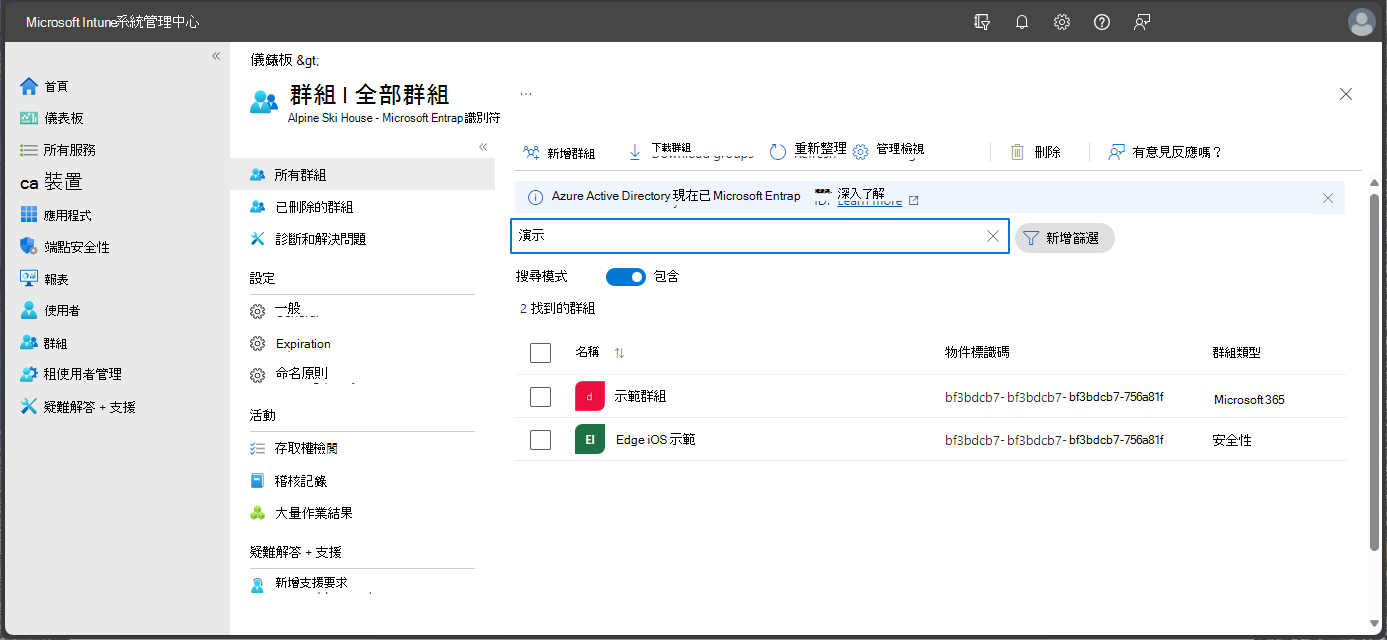
Task: Open the user account avatar
Action: 1361,22
